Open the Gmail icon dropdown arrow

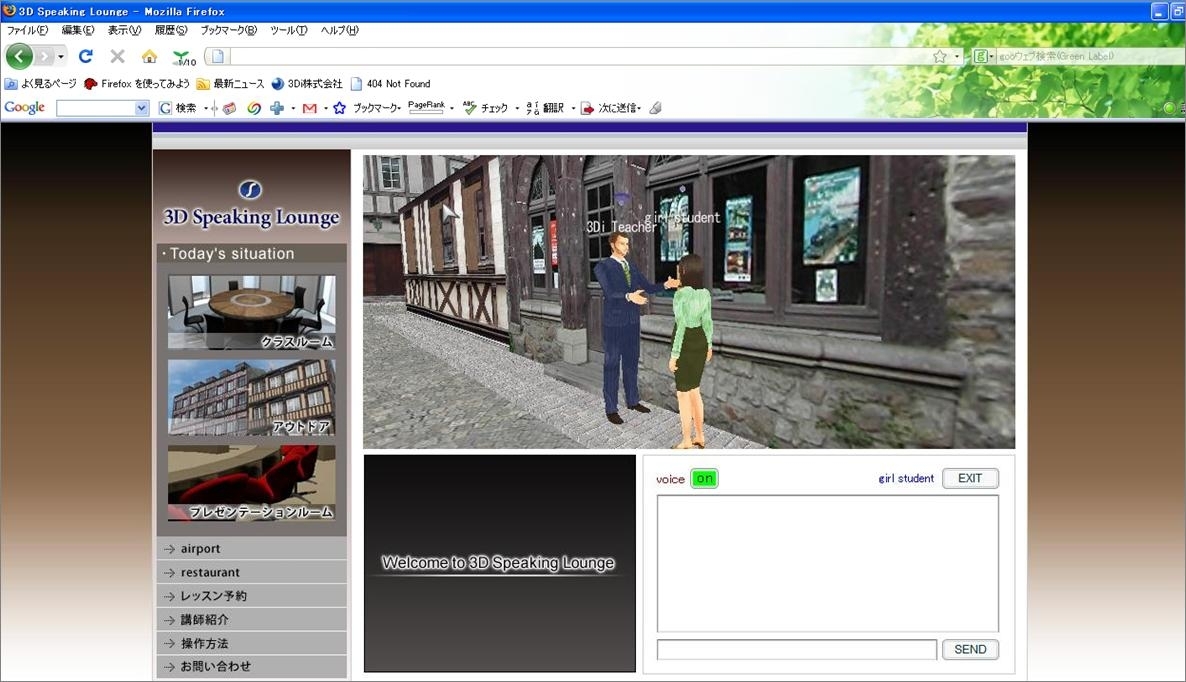(x=325, y=108)
